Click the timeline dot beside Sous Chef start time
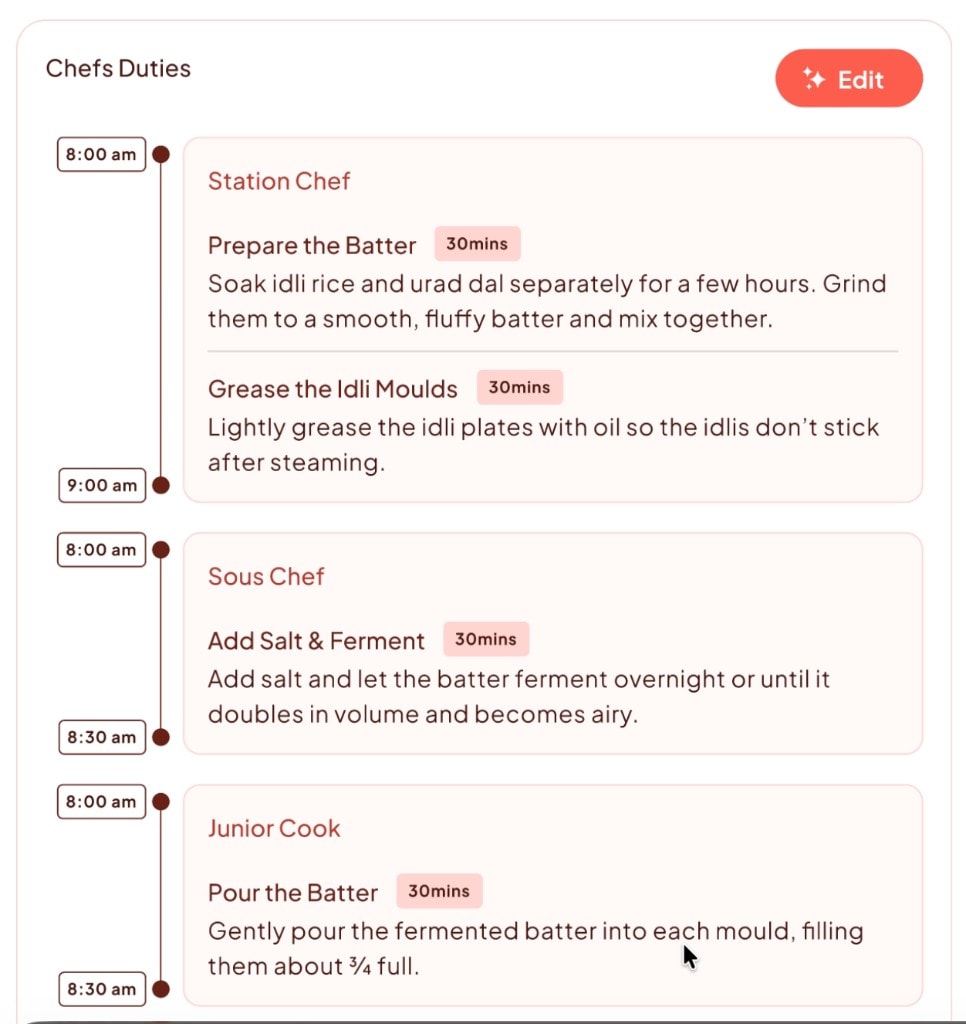This screenshot has height=1024, width=966. [161, 549]
